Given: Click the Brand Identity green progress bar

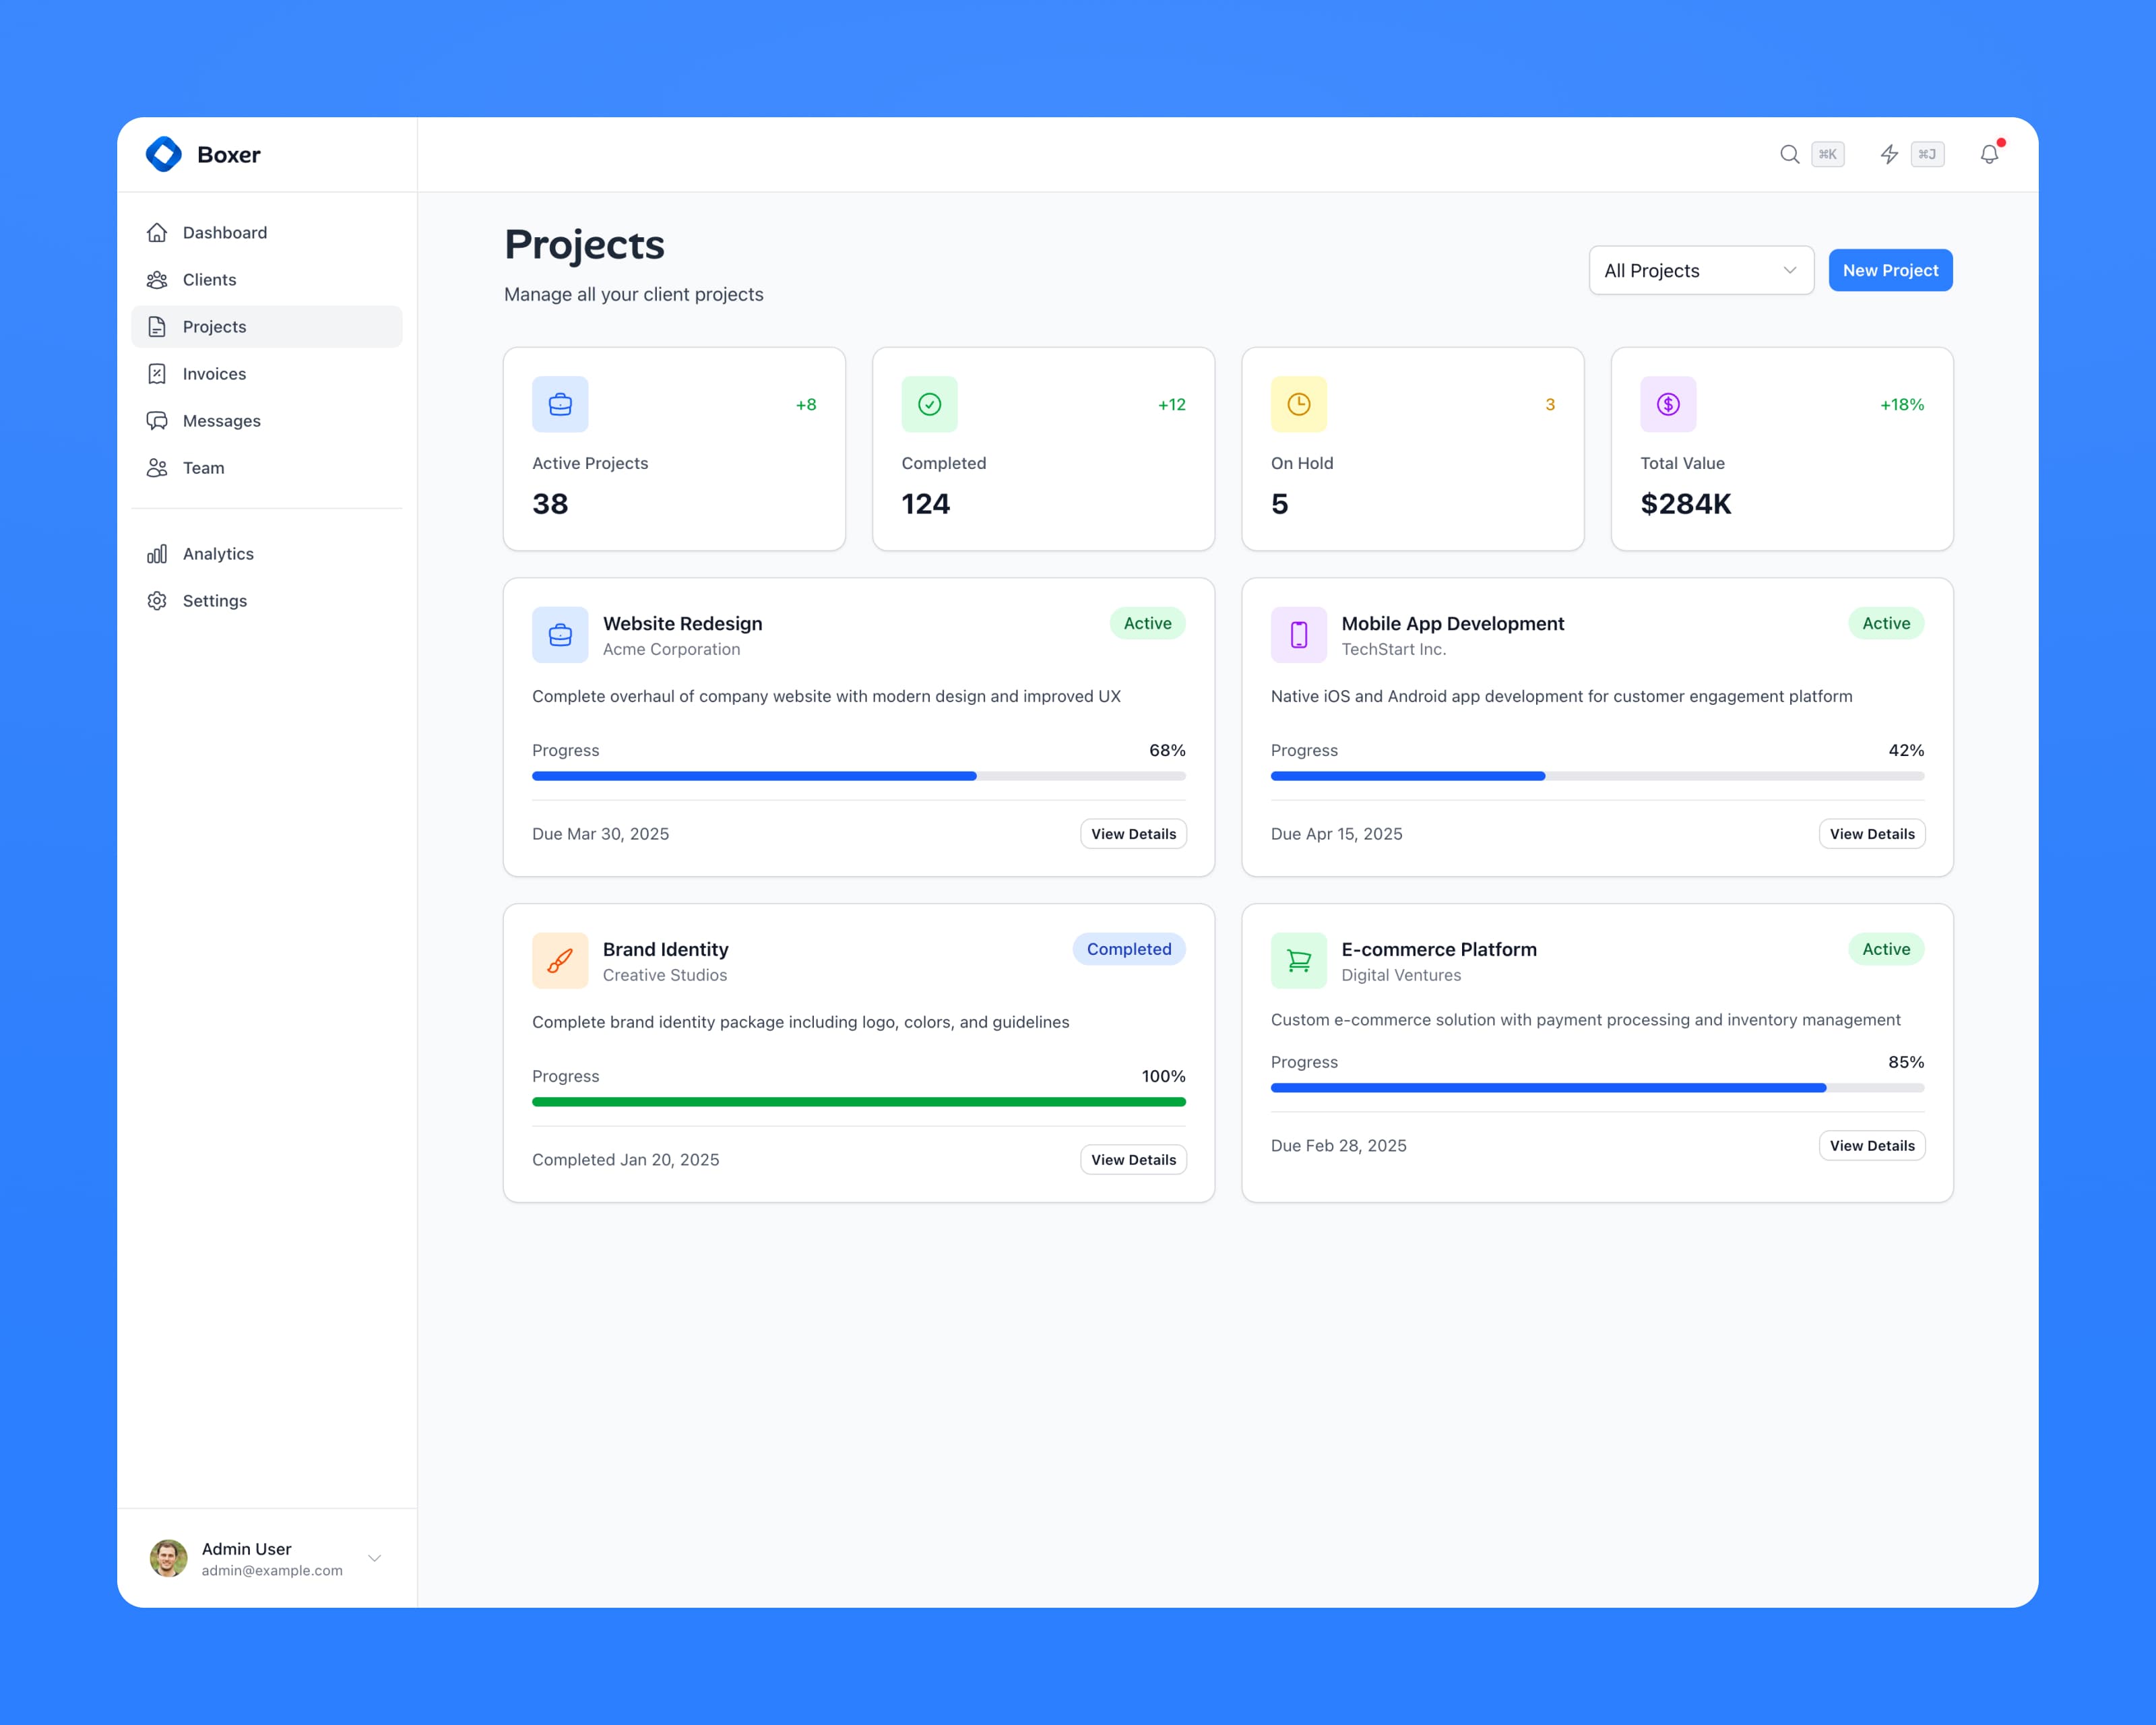Looking at the screenshot, I should [x=858, y=1102].
